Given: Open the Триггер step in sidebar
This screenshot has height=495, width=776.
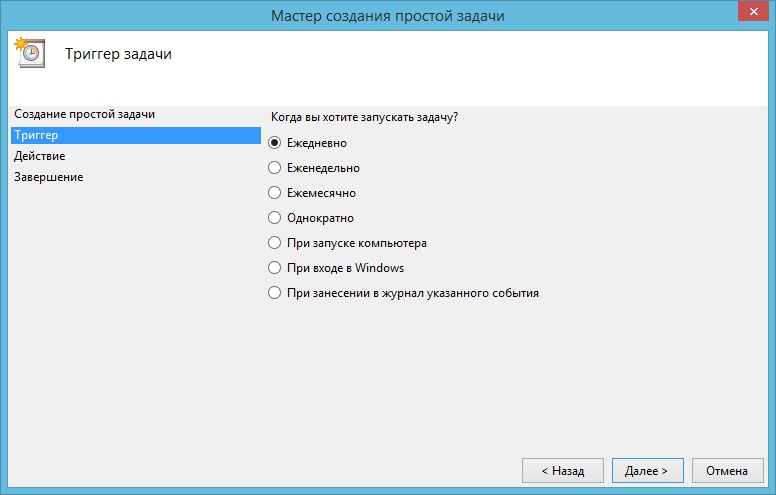Looking at the screenshot, I should coord(36,135).
